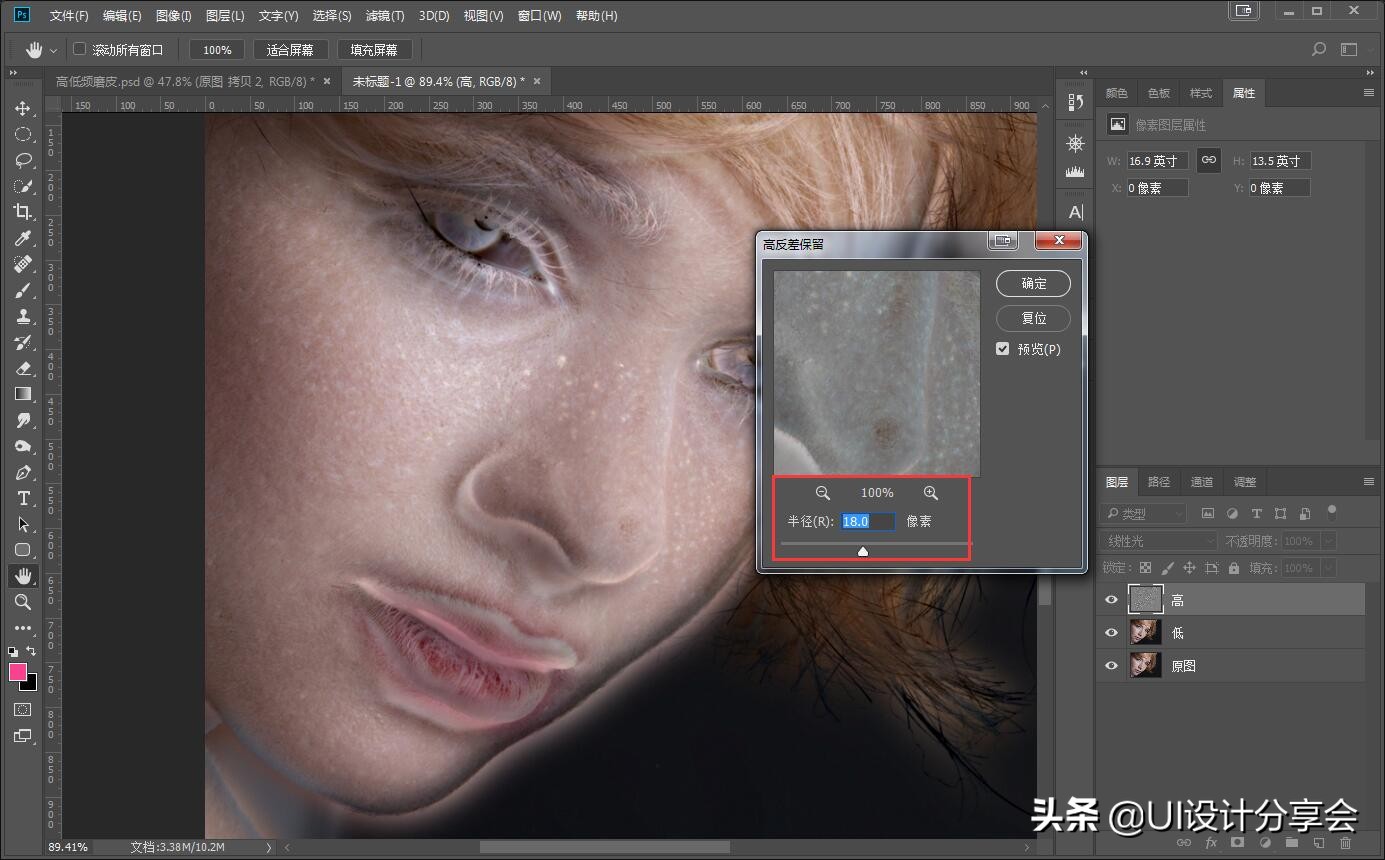Select the Move tool
Viewport: 1385px width, 860px height.
22,108
